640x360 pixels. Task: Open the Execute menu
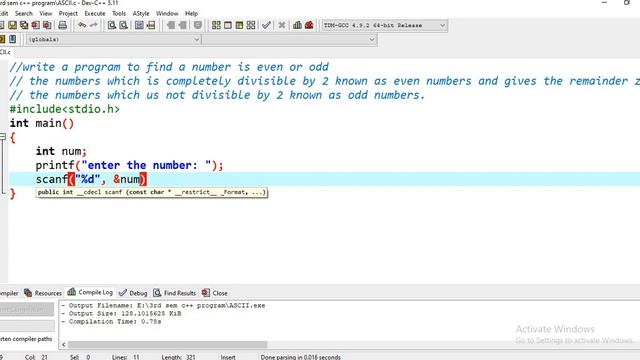pyautogui.click(x=95, y=13)
